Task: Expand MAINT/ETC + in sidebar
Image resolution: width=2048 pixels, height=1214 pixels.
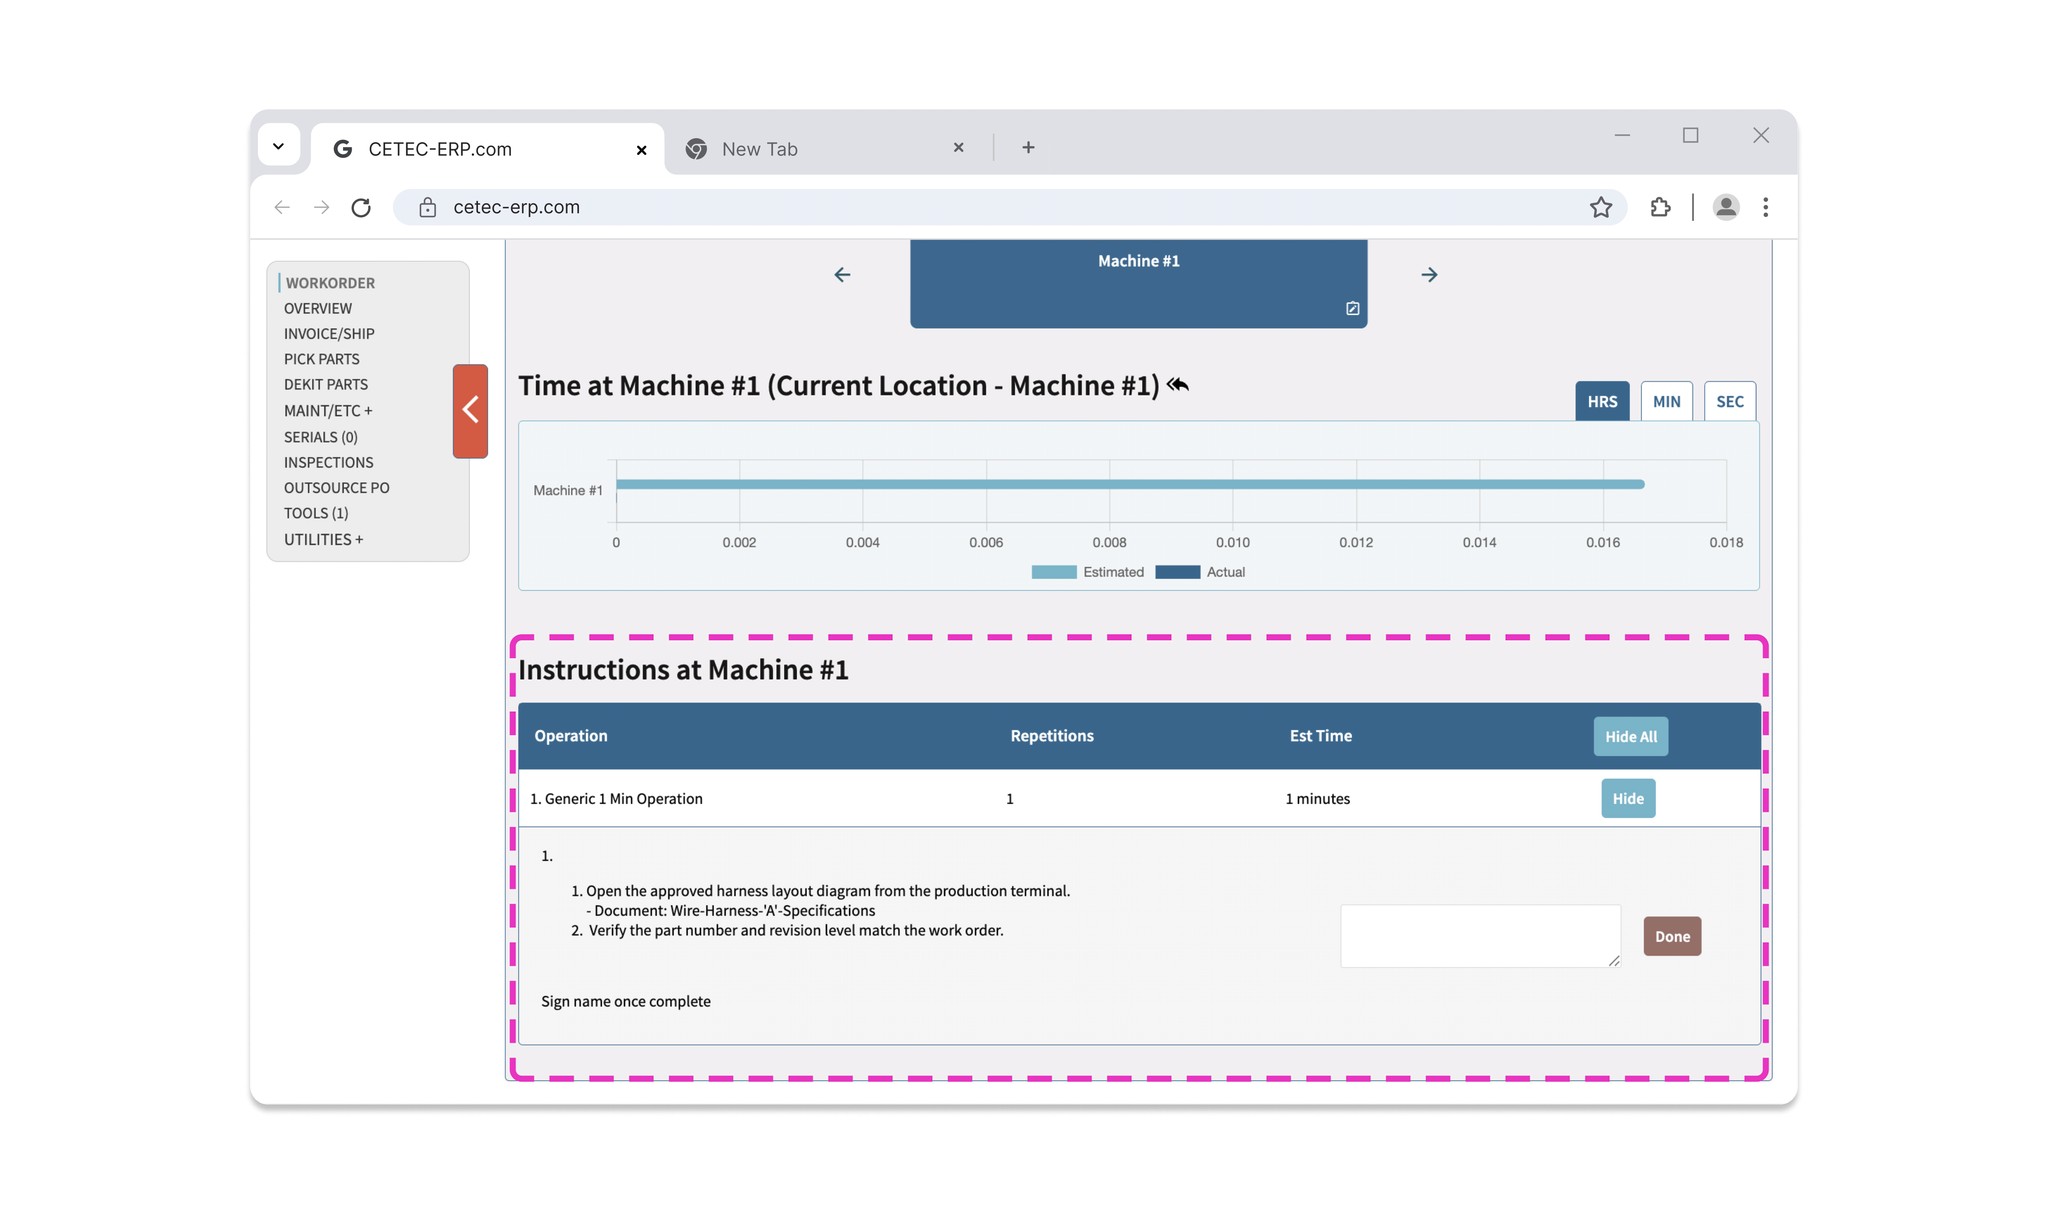Action: point(327,411)
